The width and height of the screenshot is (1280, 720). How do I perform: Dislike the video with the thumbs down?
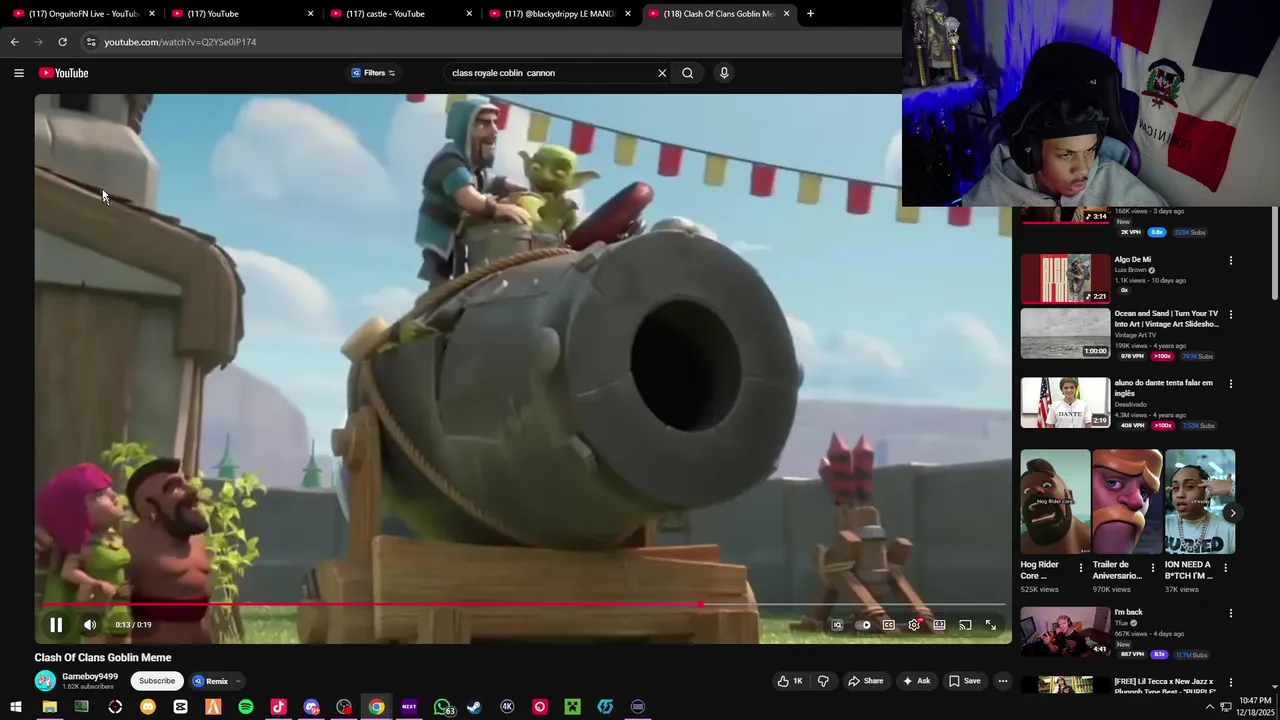pyautogui.click(x=823, y=681)
